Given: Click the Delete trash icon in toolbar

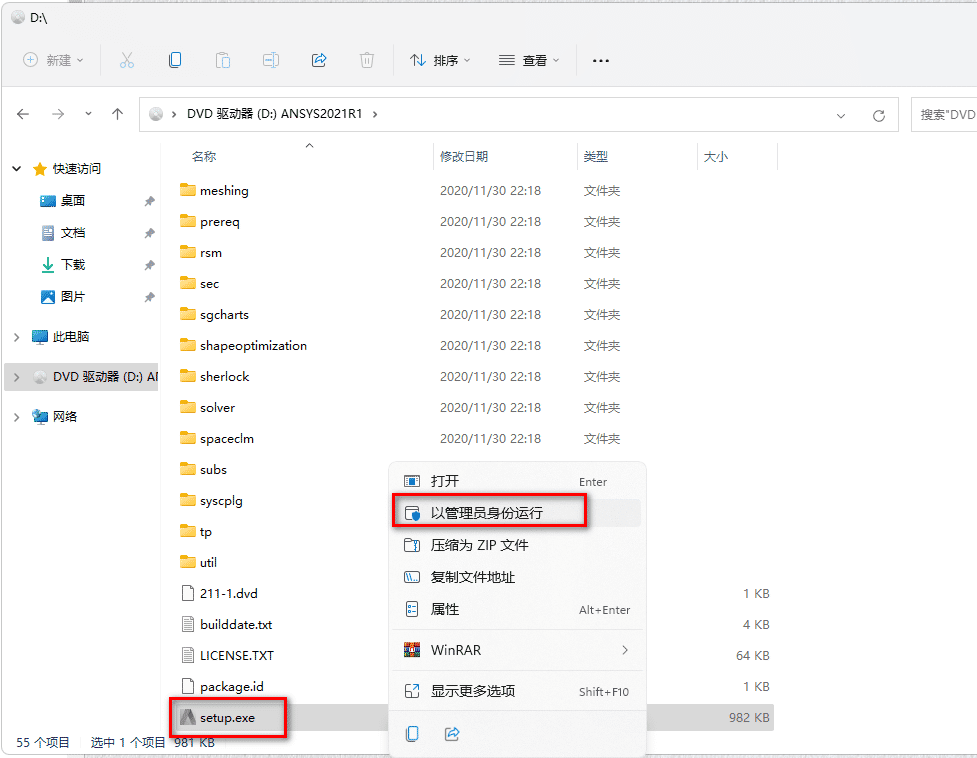Looking at the screenshot, I should point(367,60).
